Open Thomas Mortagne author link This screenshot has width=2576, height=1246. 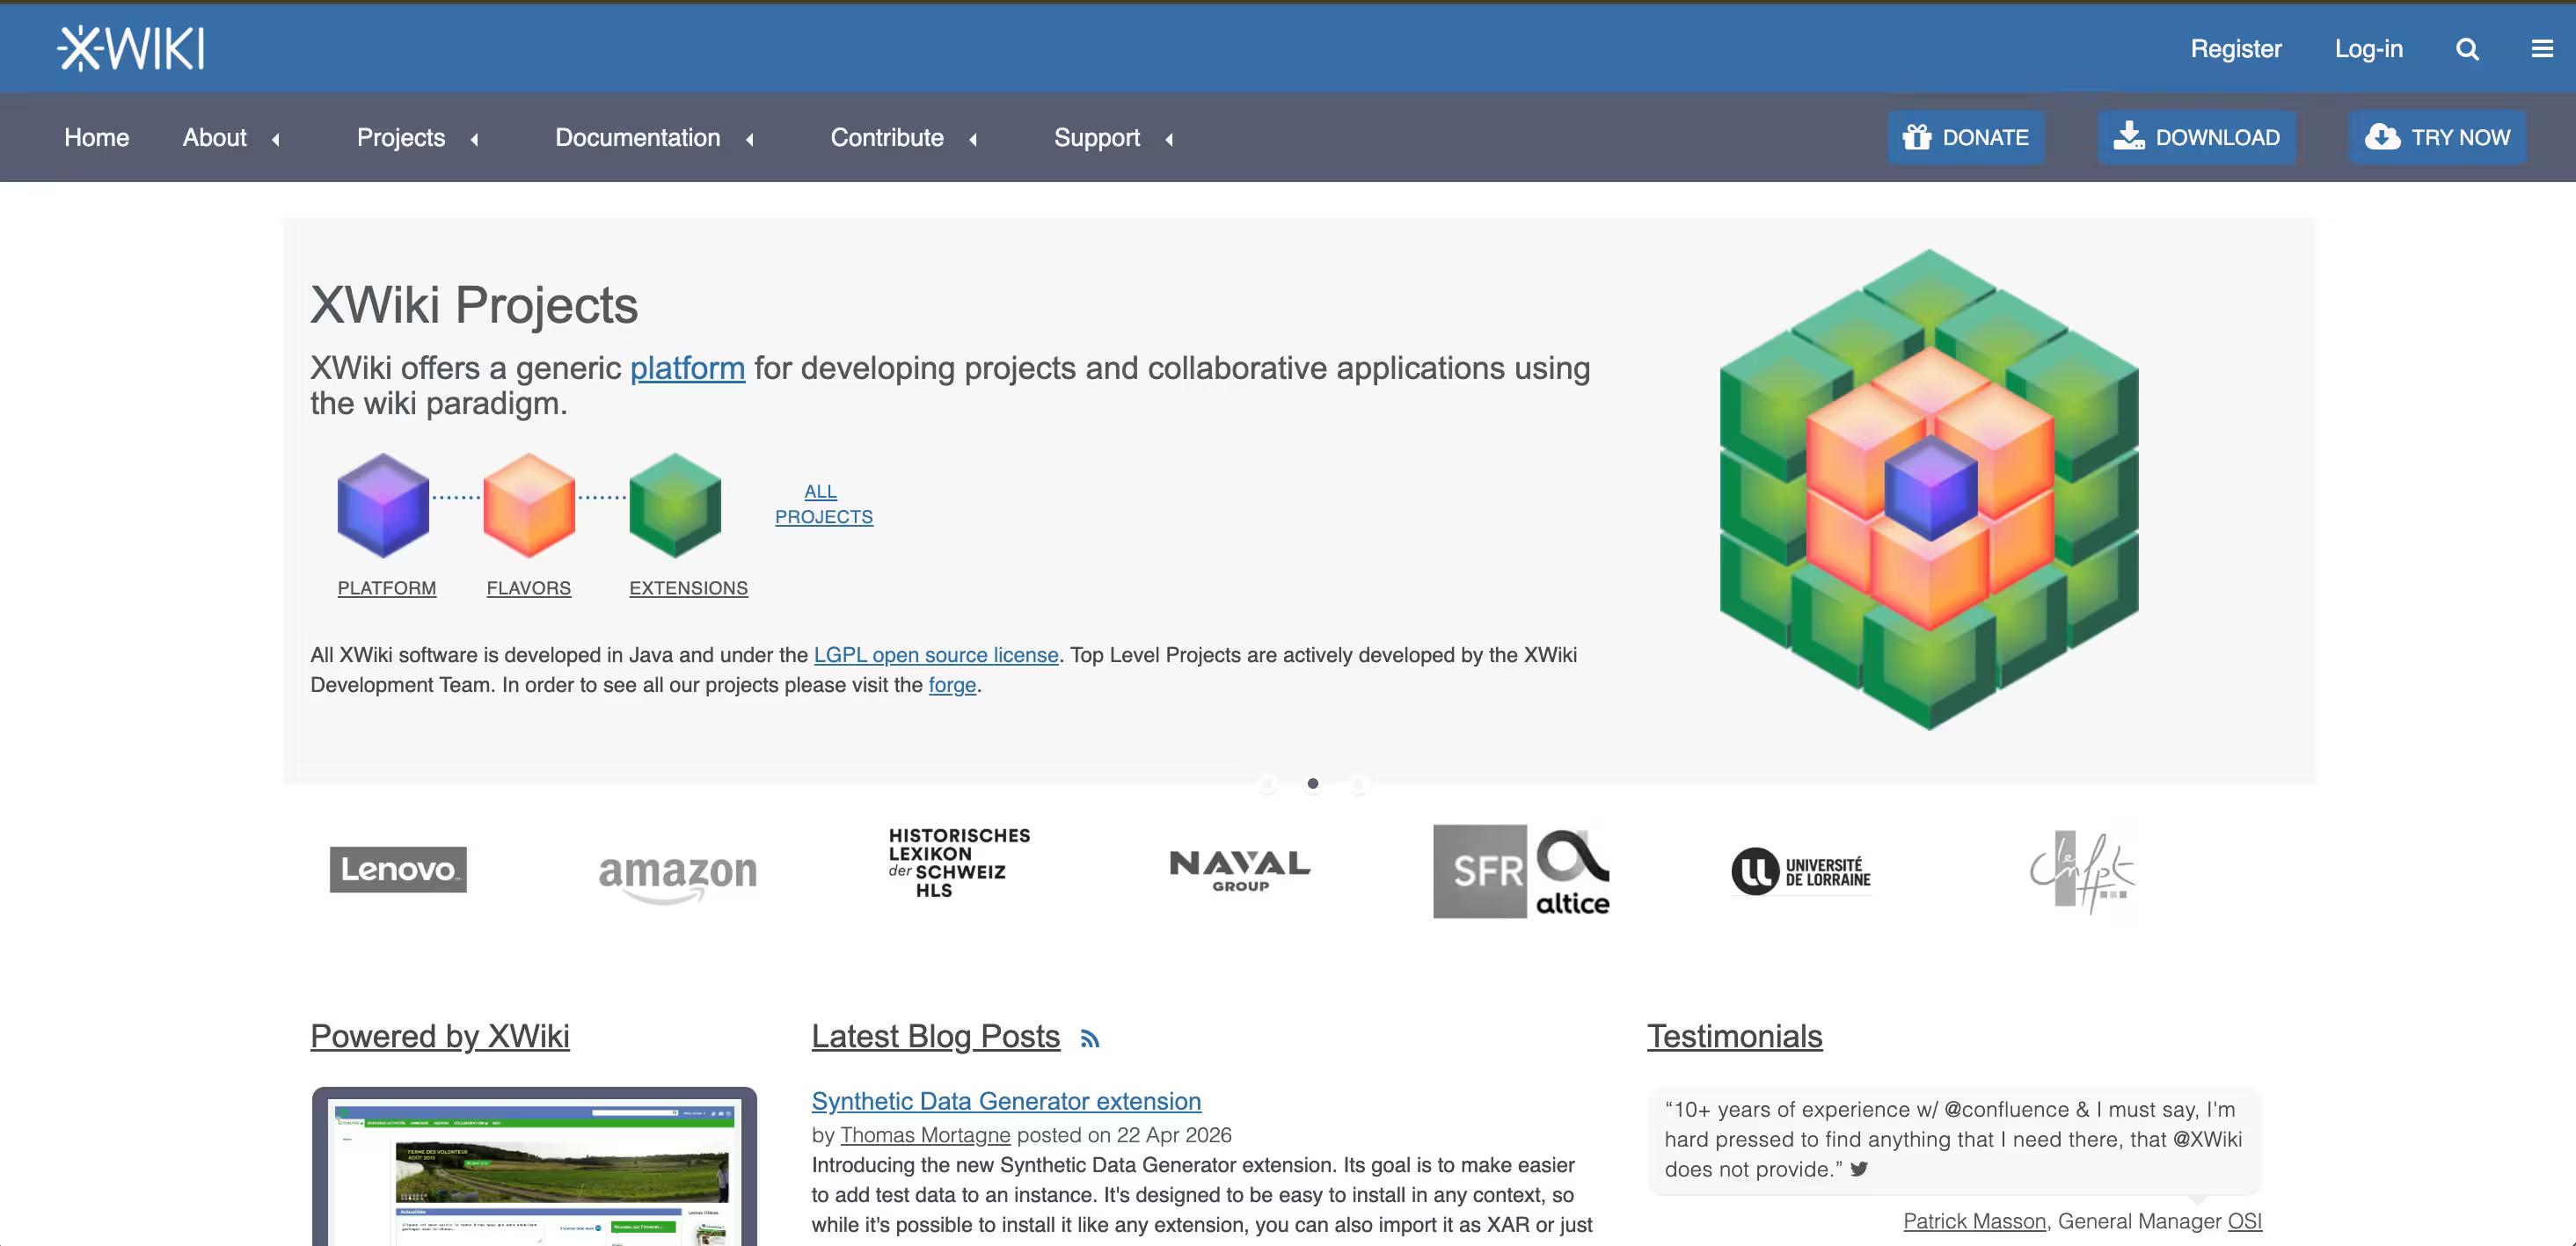coord(925,1135)
